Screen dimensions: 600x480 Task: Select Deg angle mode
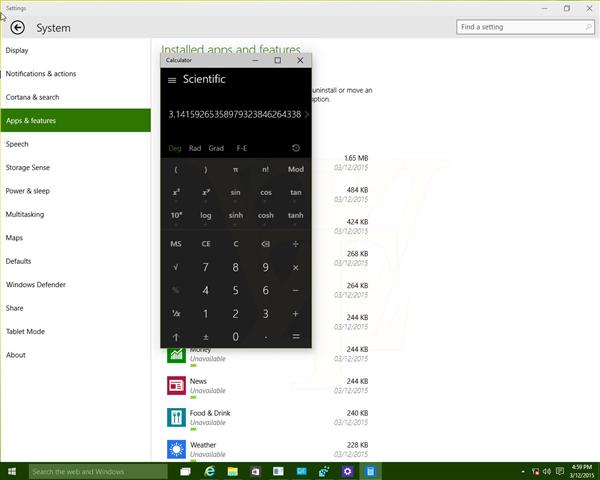(x=175, y=148)
